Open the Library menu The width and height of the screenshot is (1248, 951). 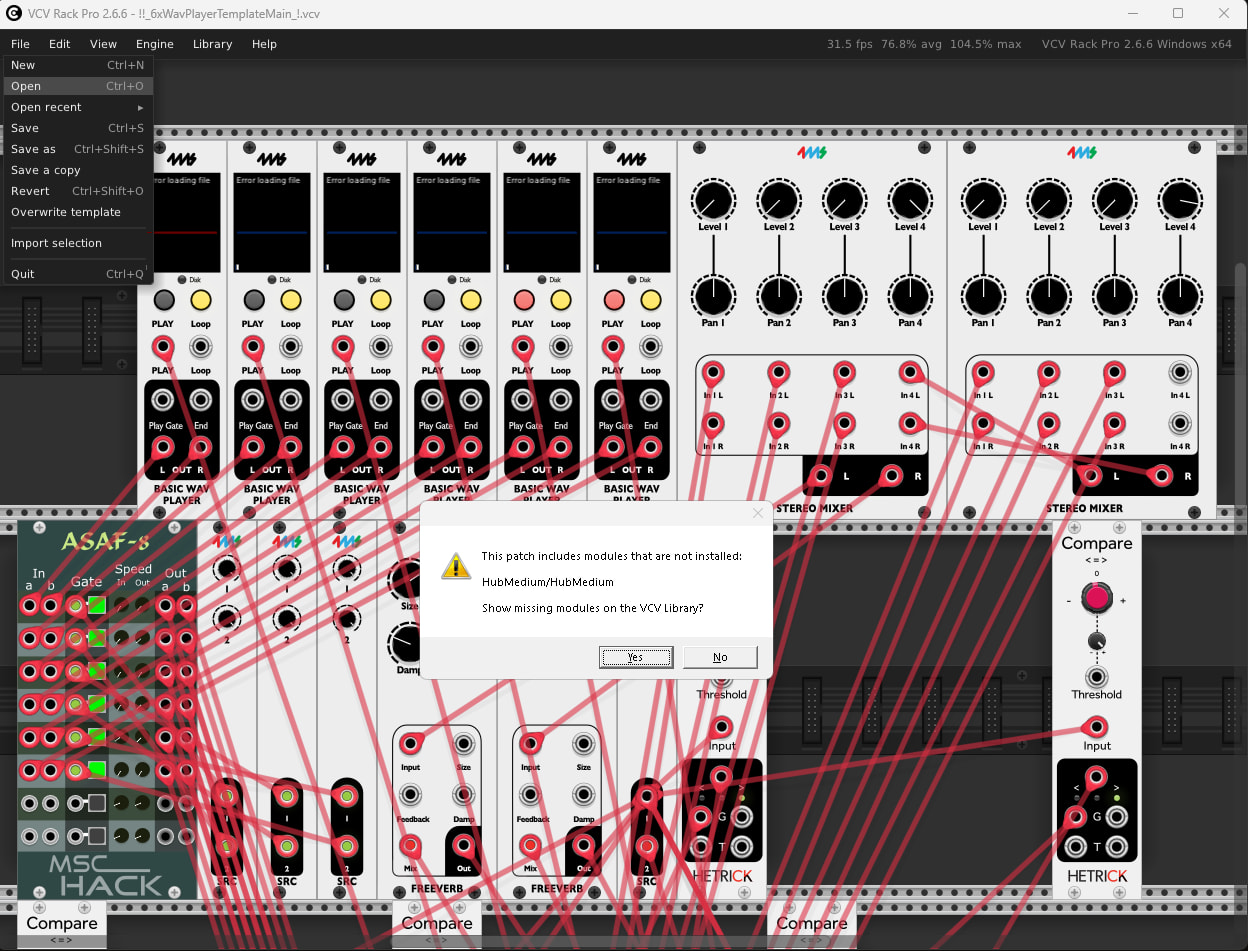tap(212, 44)
